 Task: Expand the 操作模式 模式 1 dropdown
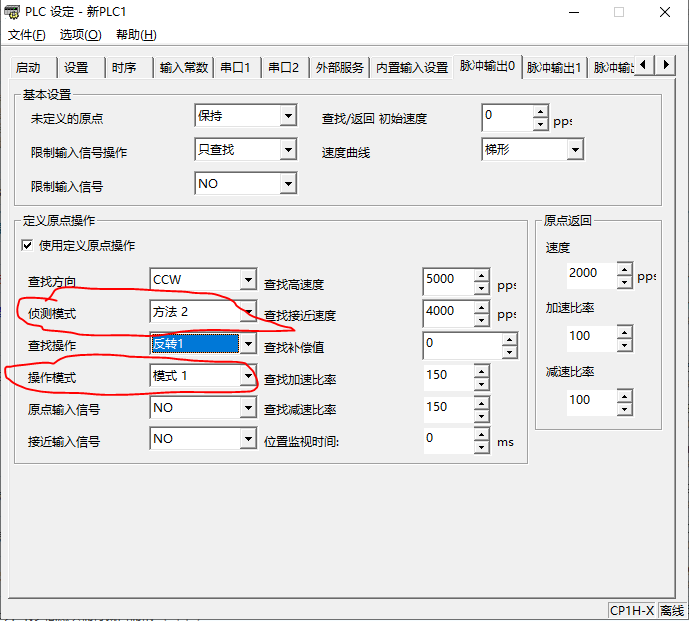[x=247, y=376]
